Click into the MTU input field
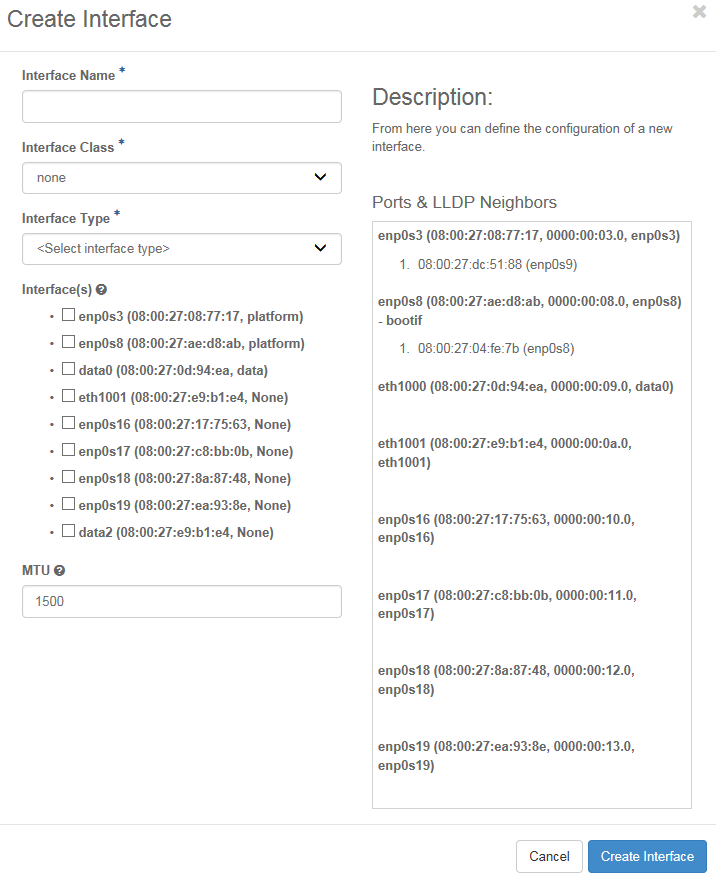Image resolution: width=716 pixels, height=877 pixels. coord(182,602)
